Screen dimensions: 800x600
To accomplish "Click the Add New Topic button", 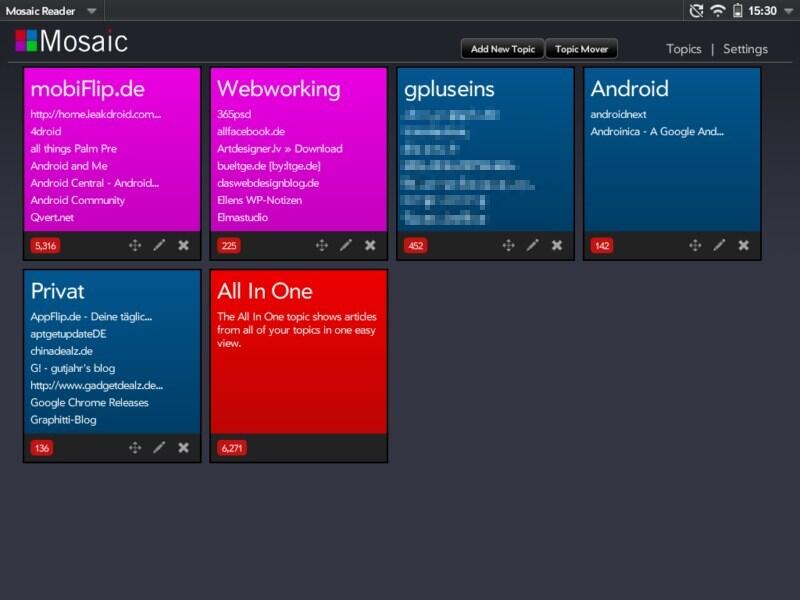I will click(503, 49).
